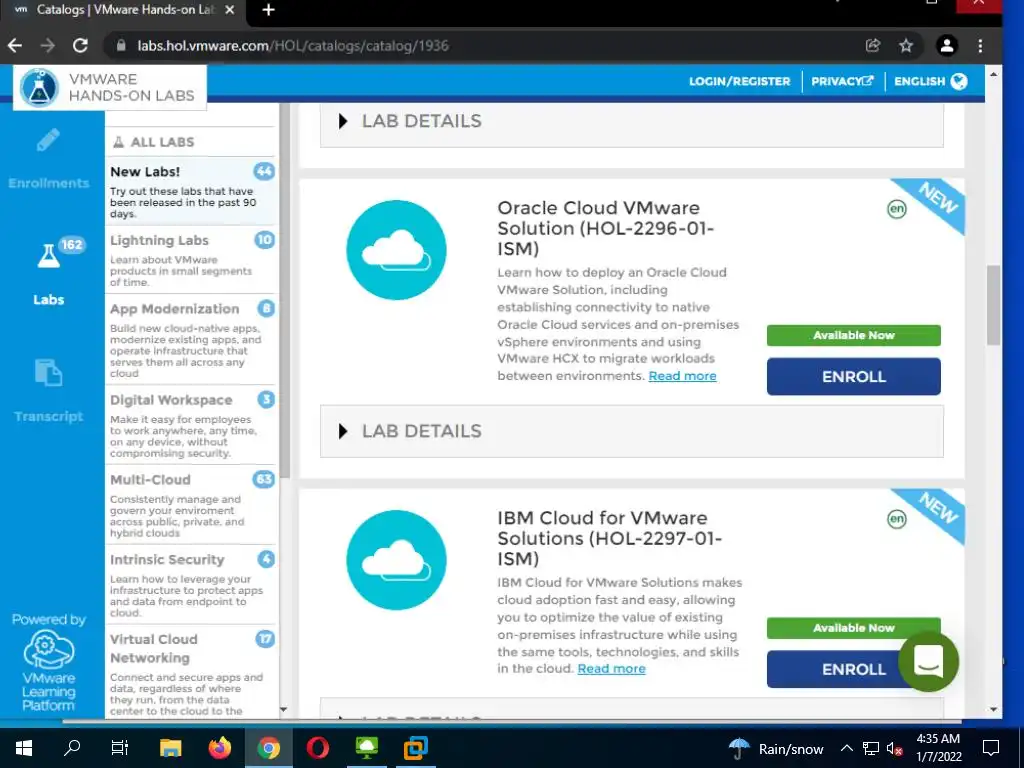Click the browser back arrow
The image size is (1024, 768).
pyautogui.click(x=15, y=46)
